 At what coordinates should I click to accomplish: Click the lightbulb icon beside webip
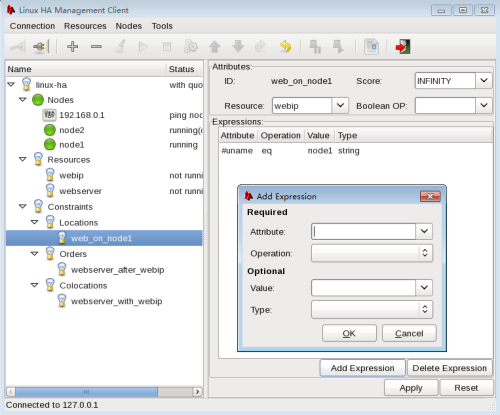(x=50, y=175)
